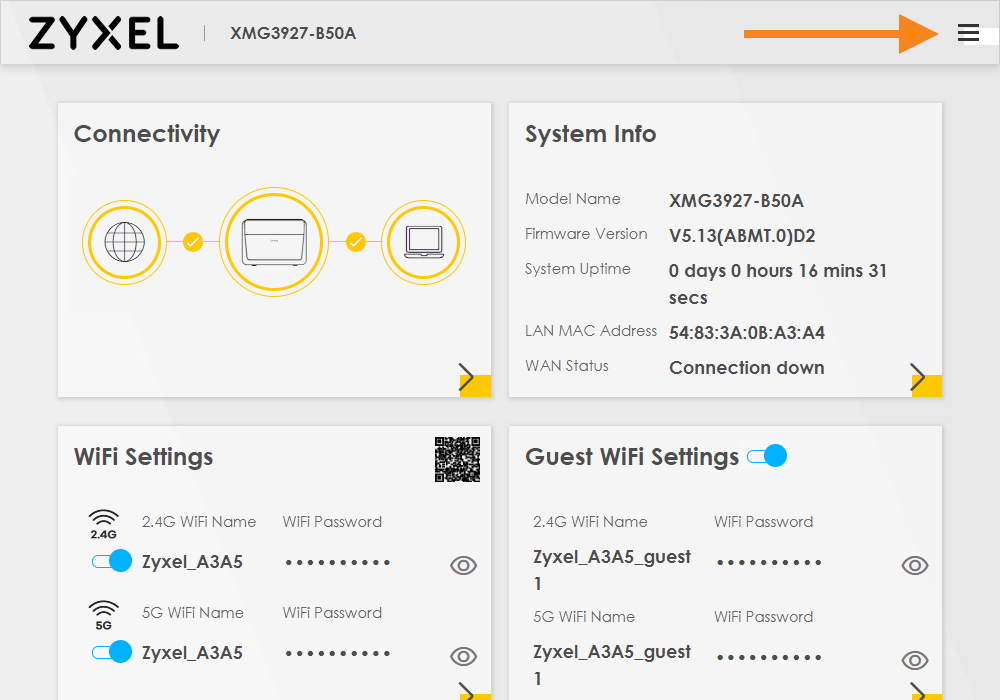The width and height of the screenshot is (1000, 700).
Task: Expand the WiFi Settings card arrow
Action: pyautogui.click(x=469, y=690)
